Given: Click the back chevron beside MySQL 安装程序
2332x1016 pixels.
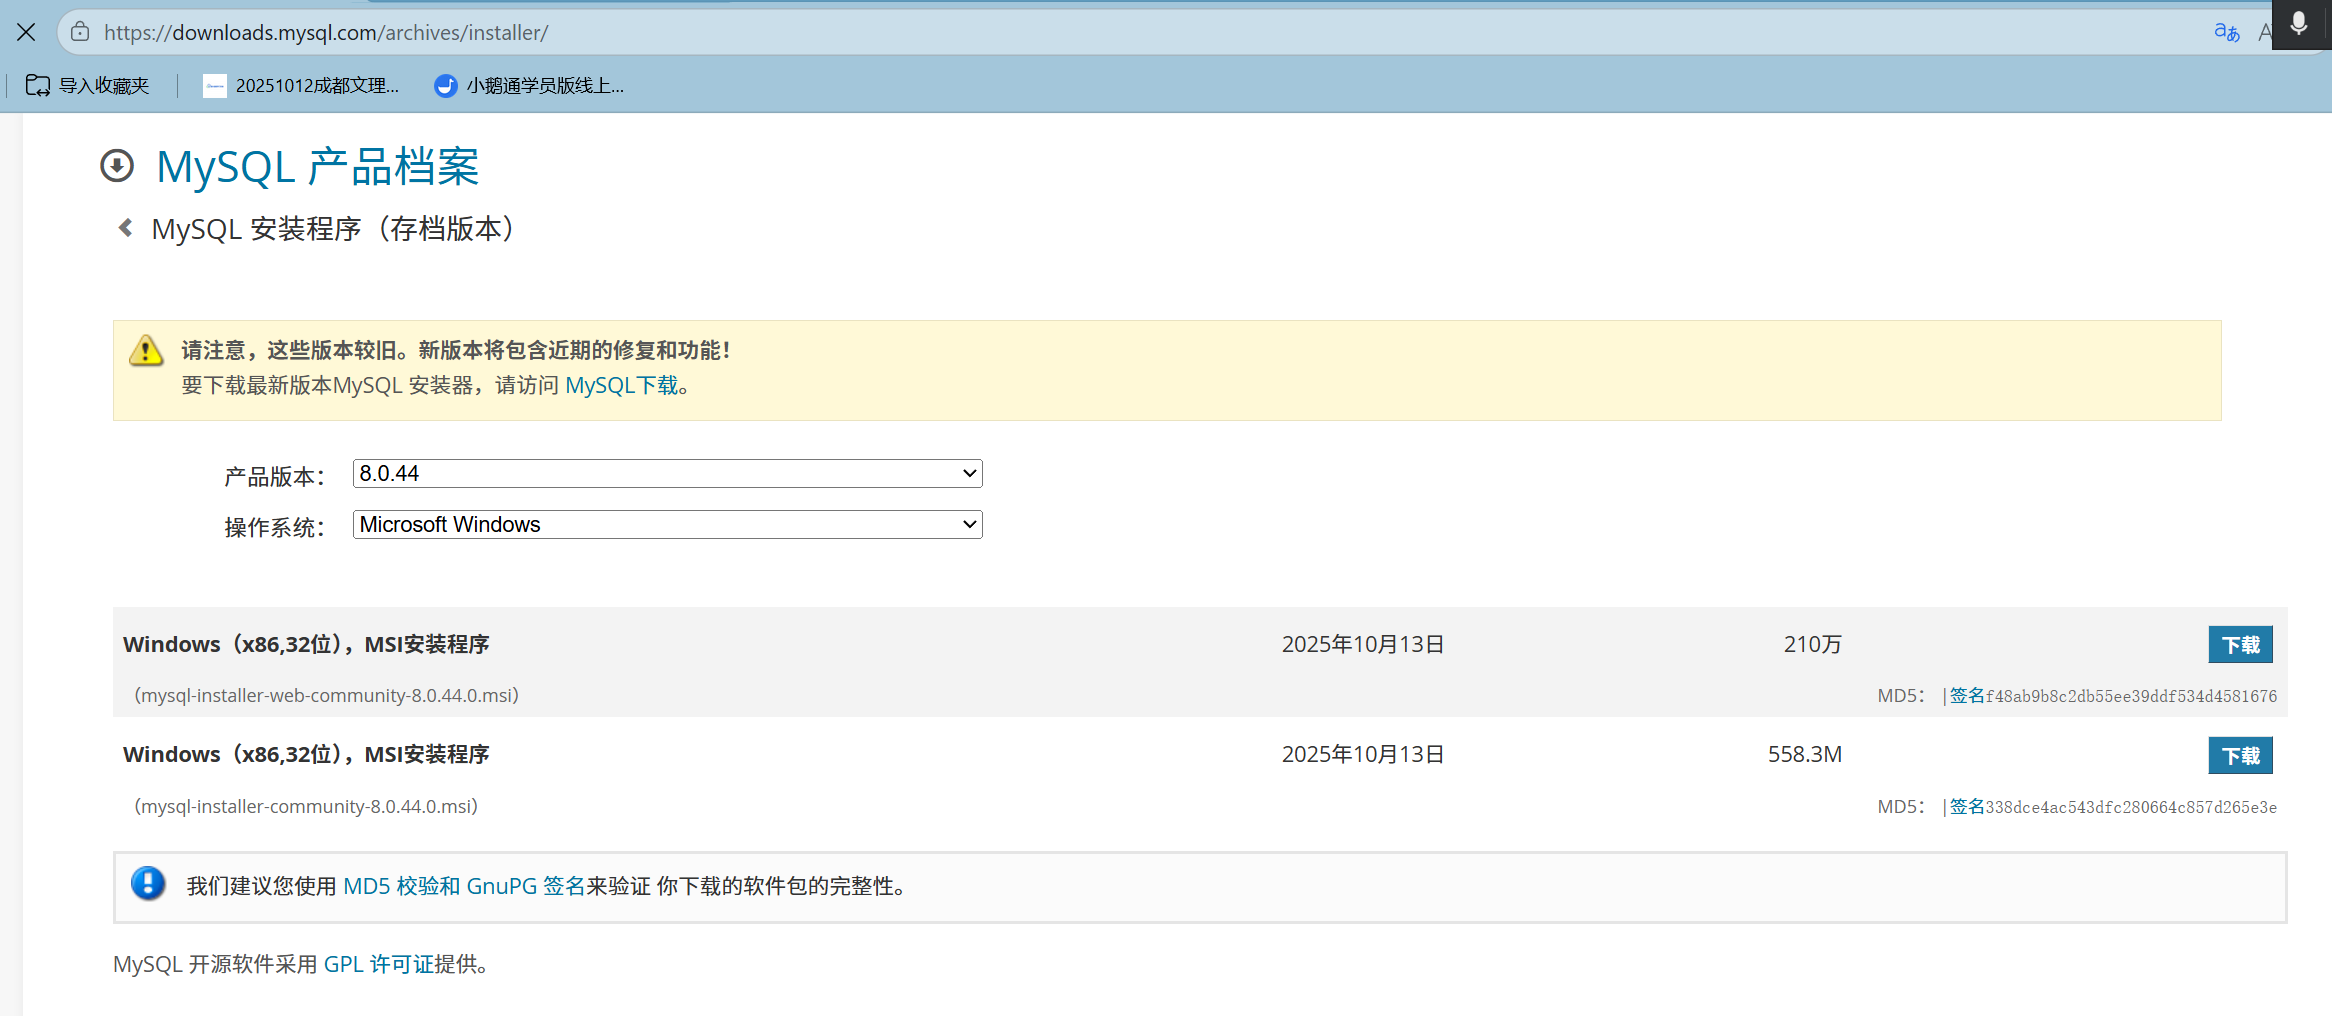Looking at the screenshot, I should click(125, 228).
